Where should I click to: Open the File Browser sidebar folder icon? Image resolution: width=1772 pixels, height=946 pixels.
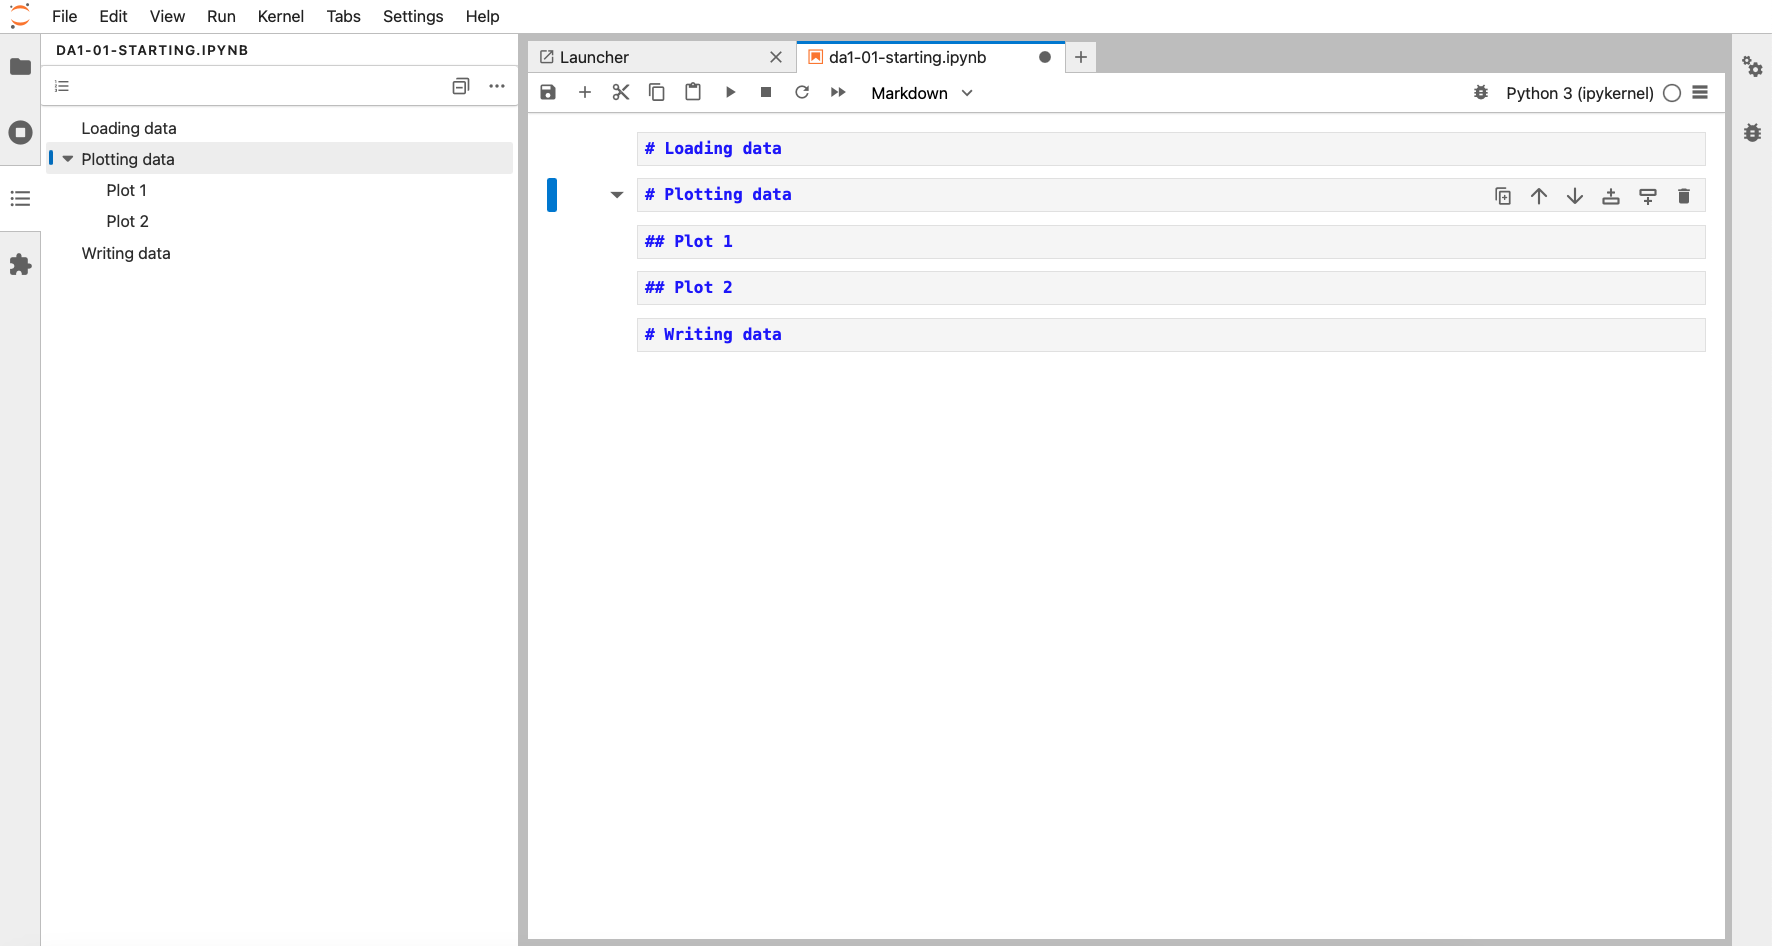pyautogui.click(x=20, y=67)
